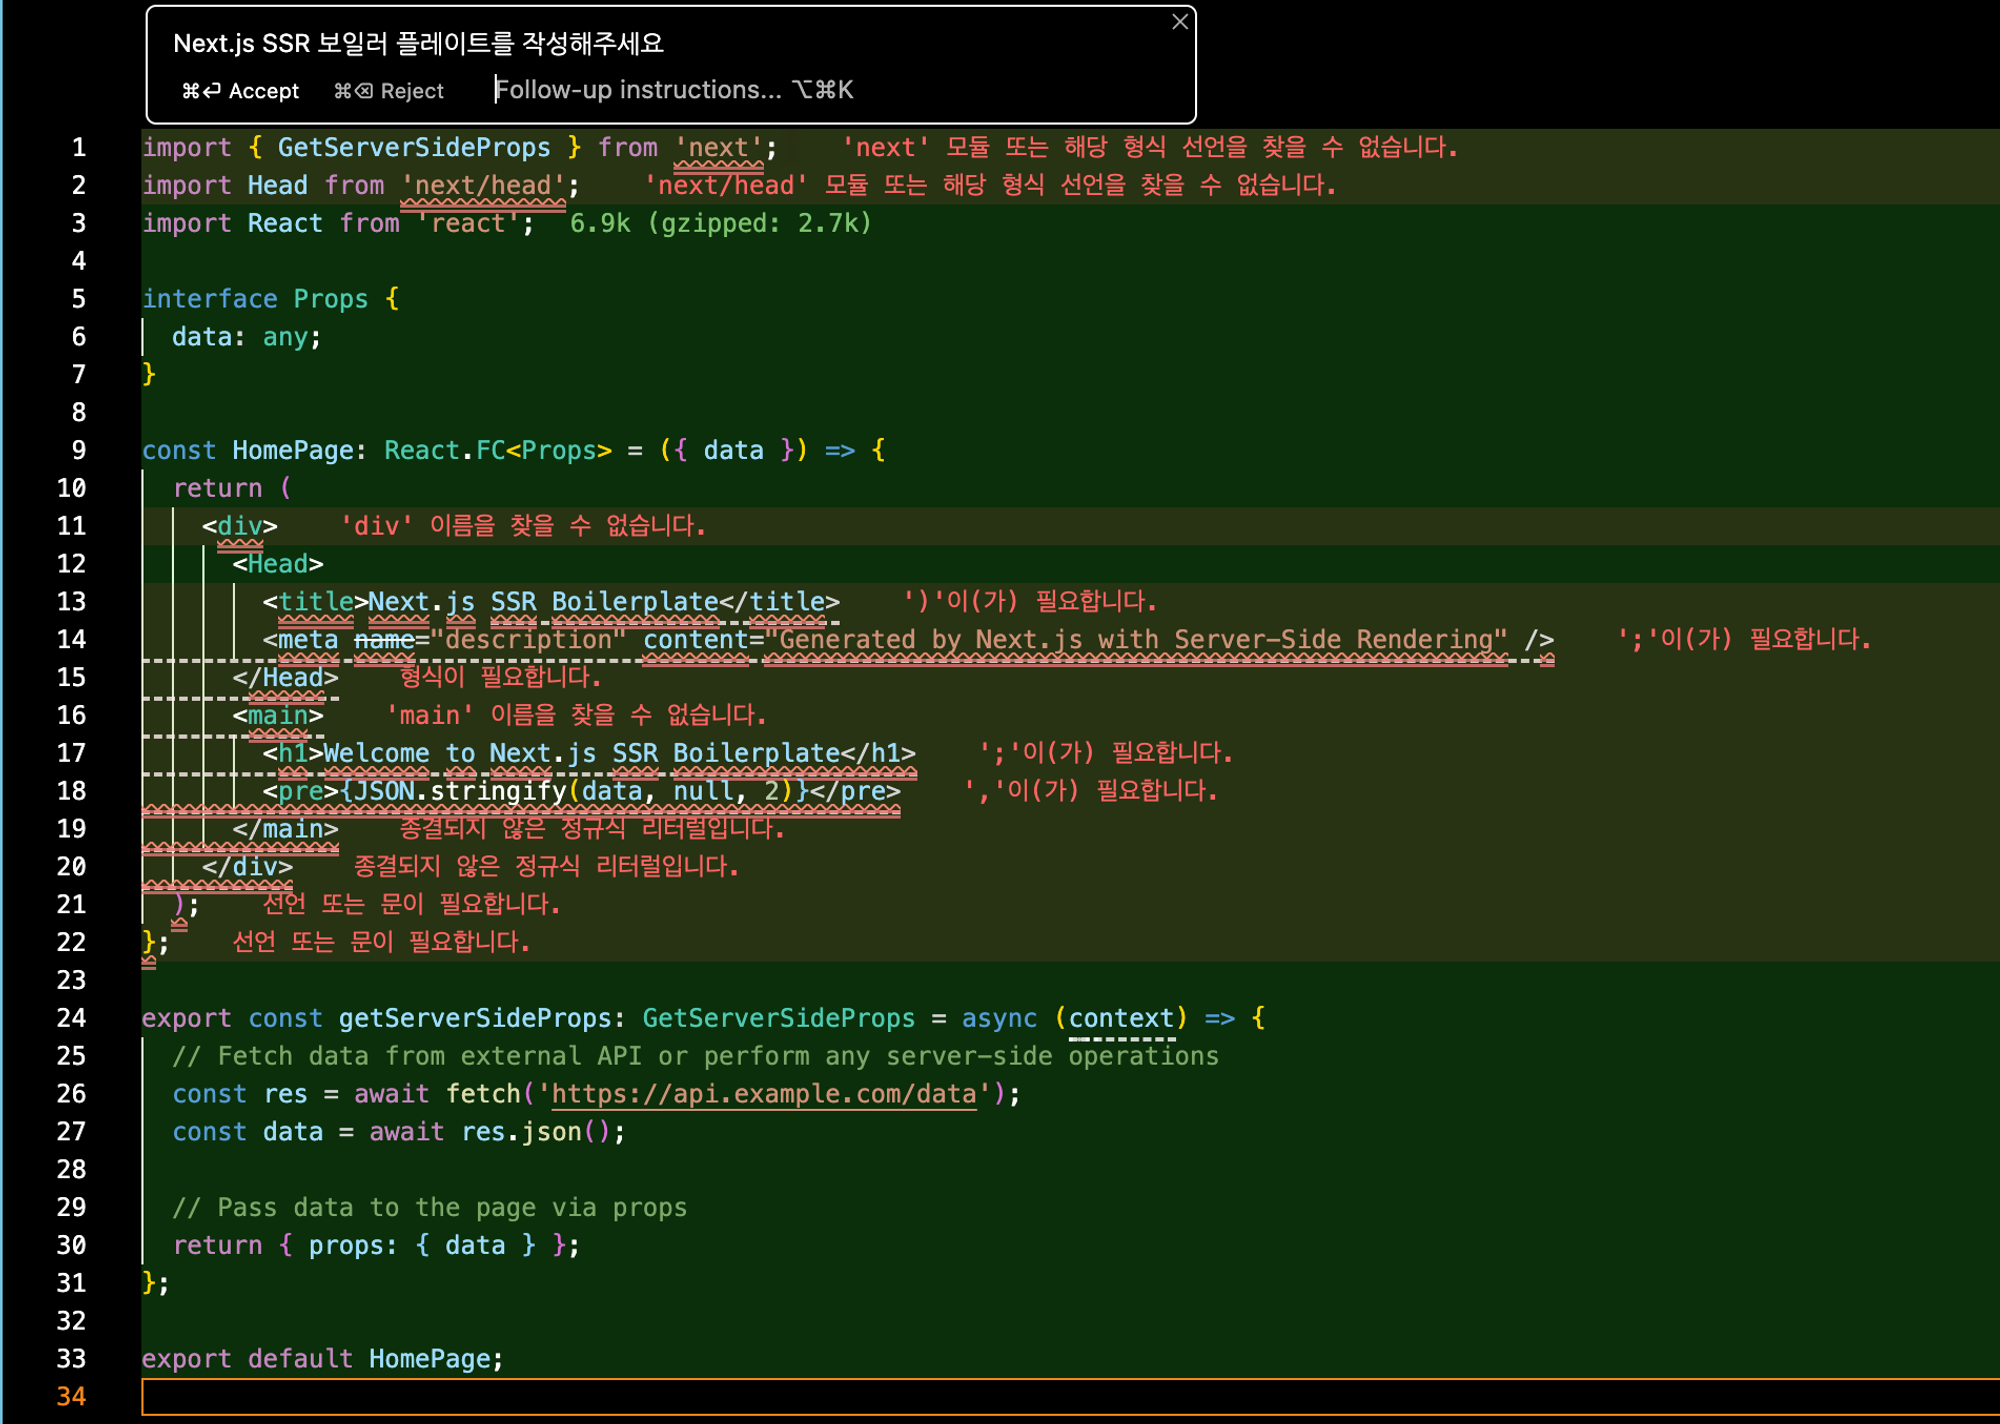The image size is (2000, 1424).
Task: Click the error '선언 또는 문이 필요합니다.' on line 21
Action: click(x=411, y=905)
